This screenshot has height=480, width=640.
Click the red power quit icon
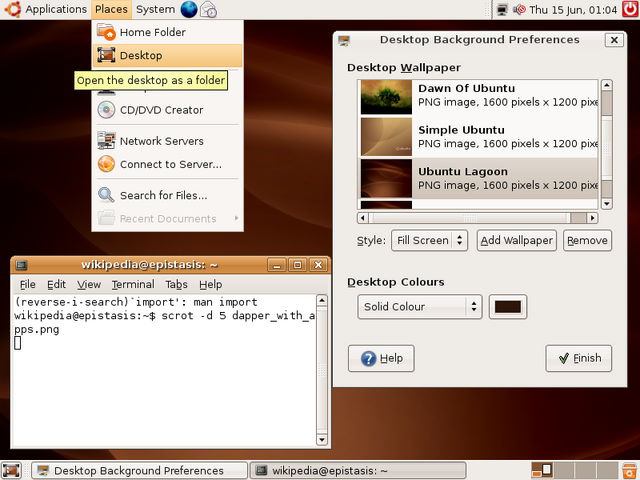[631, 9]
